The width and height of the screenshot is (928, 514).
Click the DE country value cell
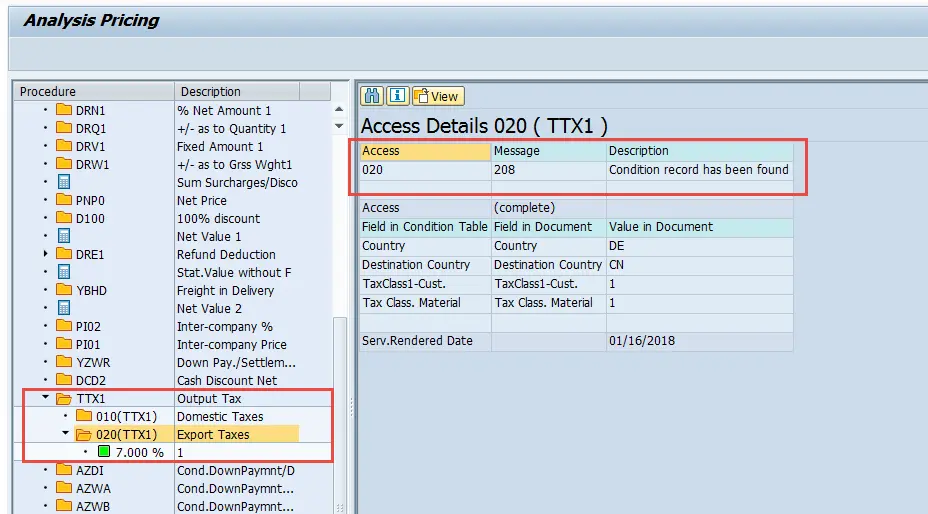click(699, 246)
